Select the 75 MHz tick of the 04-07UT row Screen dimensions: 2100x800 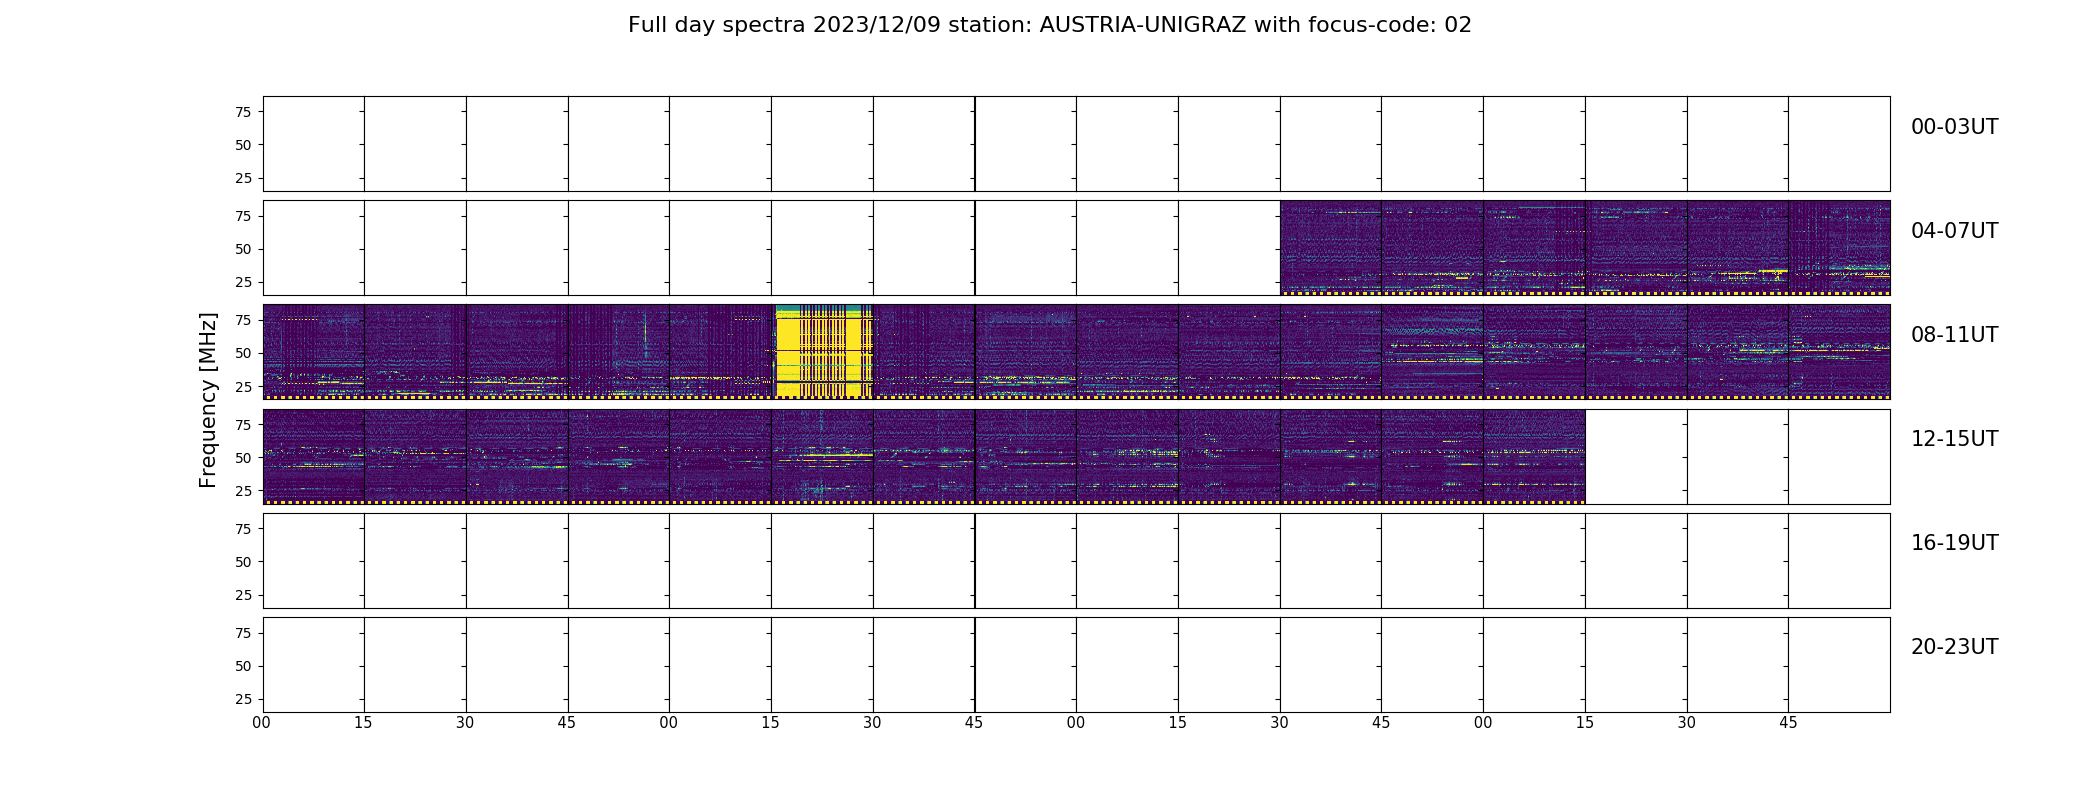point(243,216)
